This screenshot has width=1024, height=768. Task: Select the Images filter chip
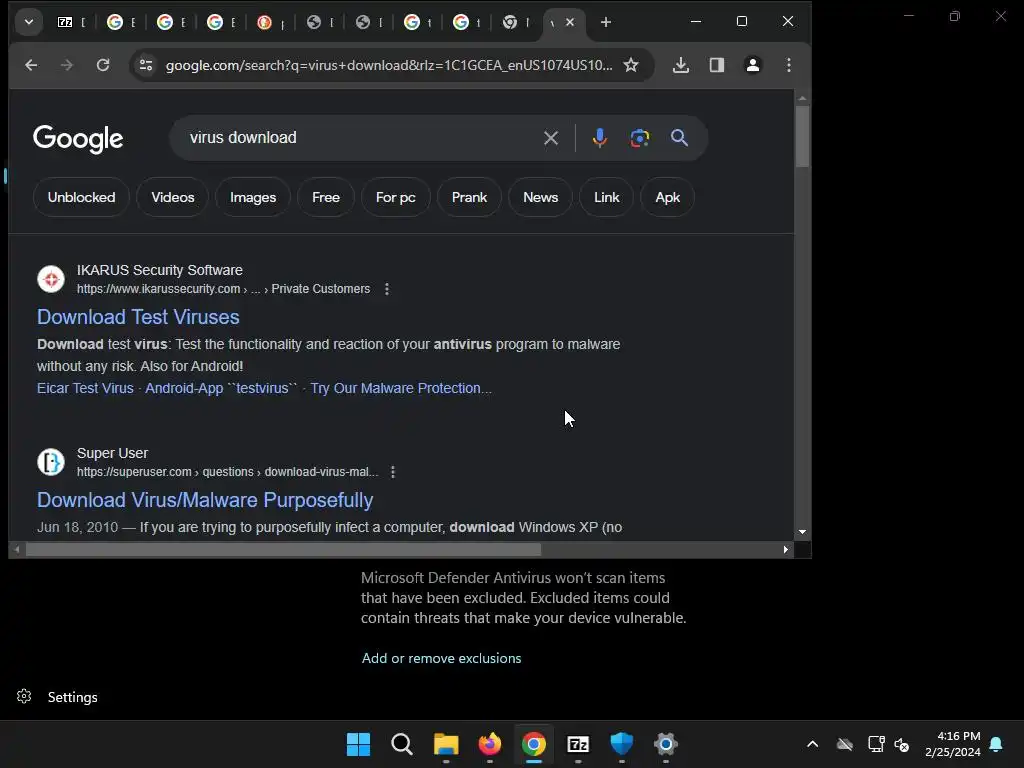pos(253,197)
